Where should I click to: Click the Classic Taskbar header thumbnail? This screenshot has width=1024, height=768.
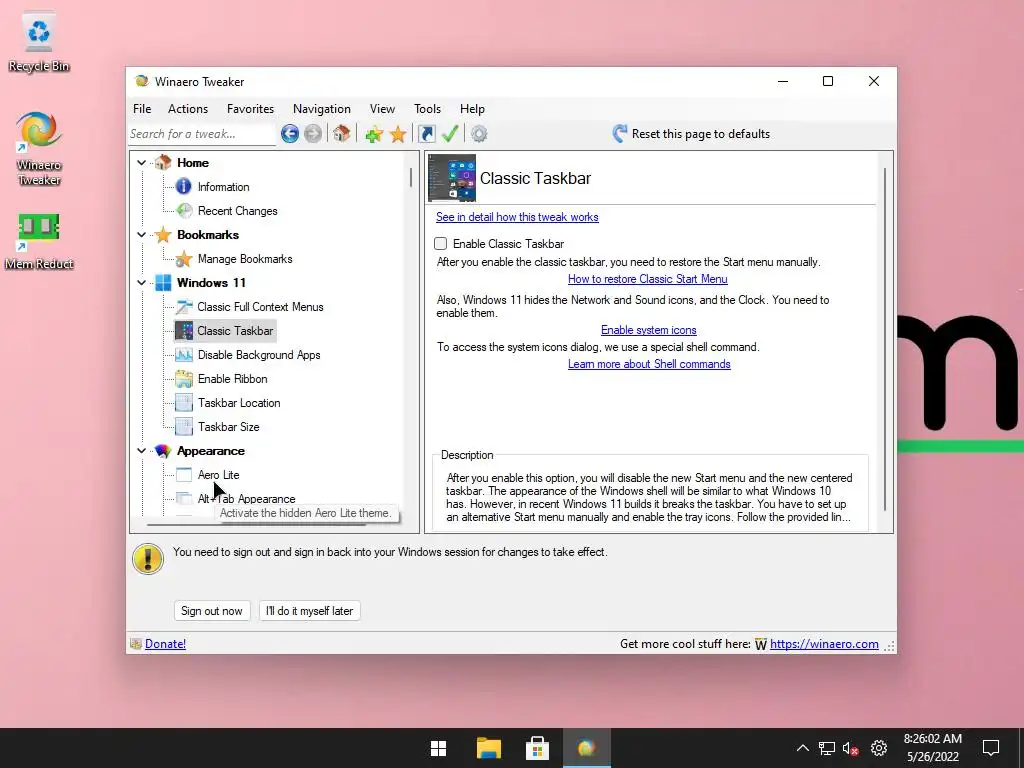point(452,178)
